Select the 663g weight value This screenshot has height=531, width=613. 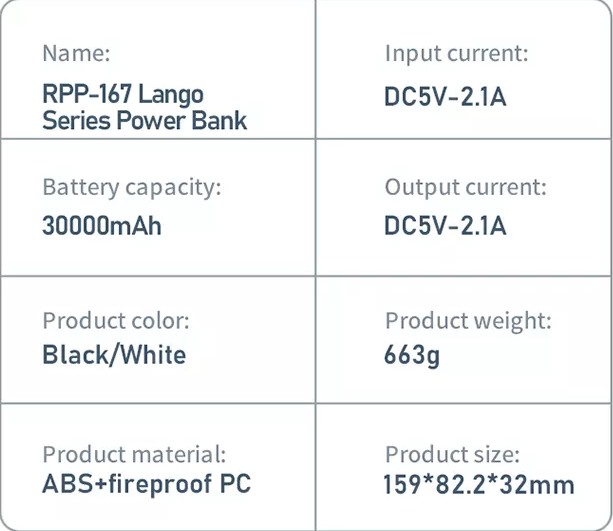(412, 354)
